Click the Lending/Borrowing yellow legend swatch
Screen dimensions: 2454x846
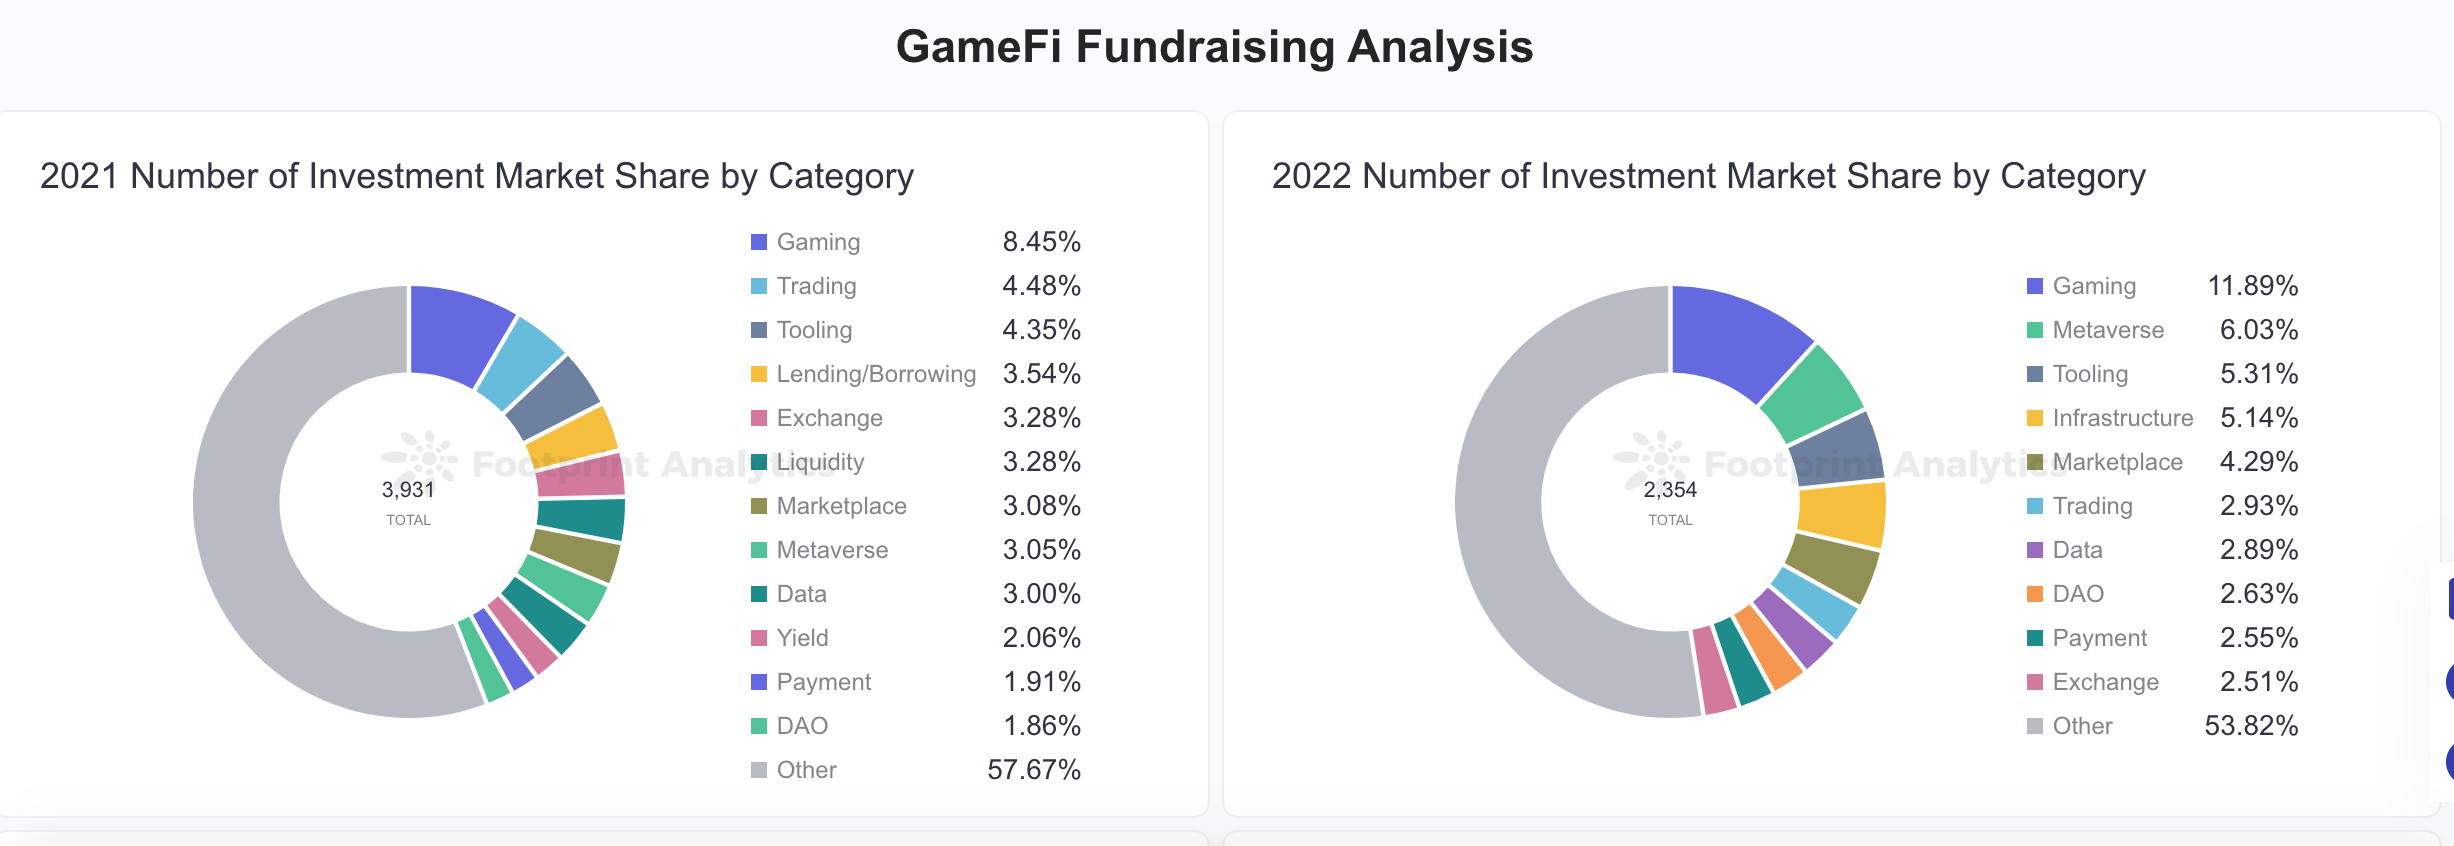tap(759, 374)
